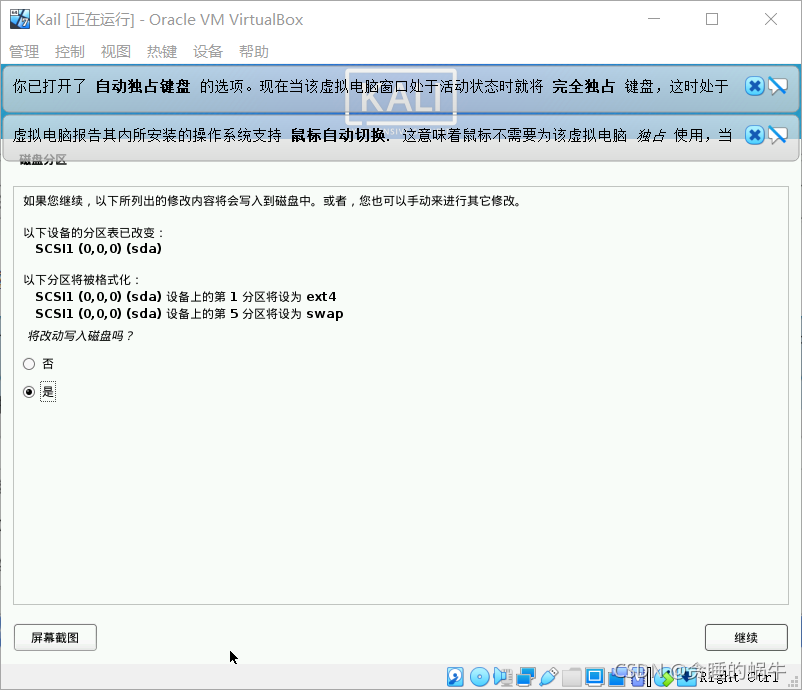Click the 屏幕截图 (Screenshot) button
The height and width of the screenshot is (690, 802).
tap(55, 637)
